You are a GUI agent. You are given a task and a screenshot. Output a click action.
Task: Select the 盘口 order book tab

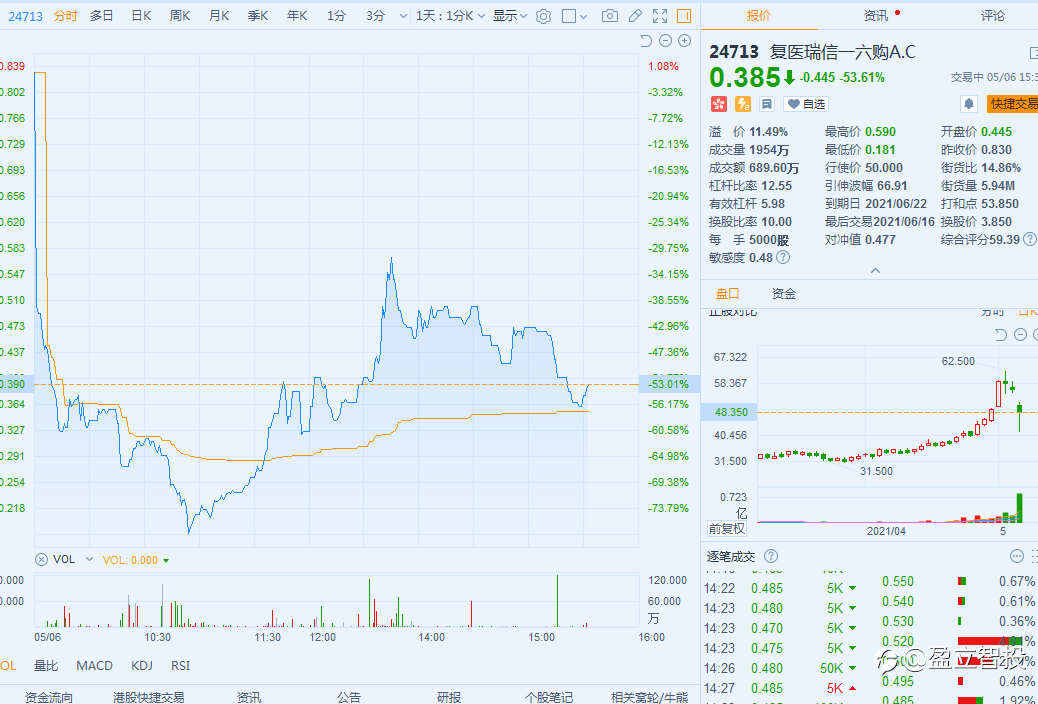(x=728, y=293)
